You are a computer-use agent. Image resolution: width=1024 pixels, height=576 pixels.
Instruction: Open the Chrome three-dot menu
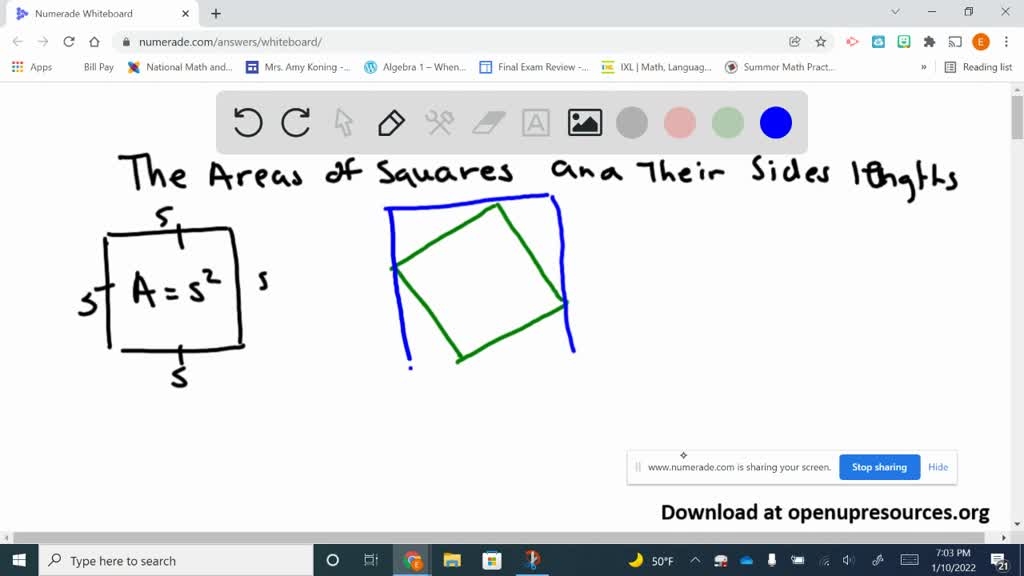[x=1006, y=43]
